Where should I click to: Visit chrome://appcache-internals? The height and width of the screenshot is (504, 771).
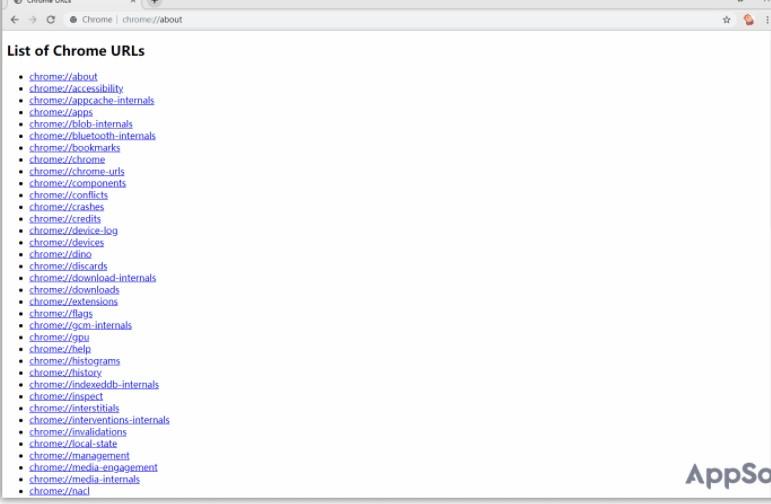[x=91, y=100]
